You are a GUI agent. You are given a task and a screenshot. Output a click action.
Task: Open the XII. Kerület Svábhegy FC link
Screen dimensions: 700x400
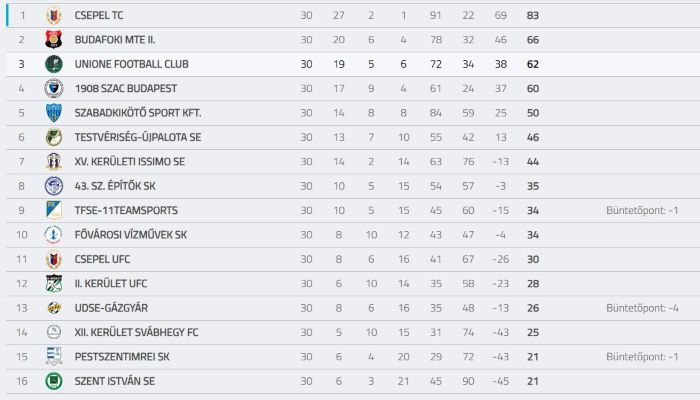[x=136, y=333]
